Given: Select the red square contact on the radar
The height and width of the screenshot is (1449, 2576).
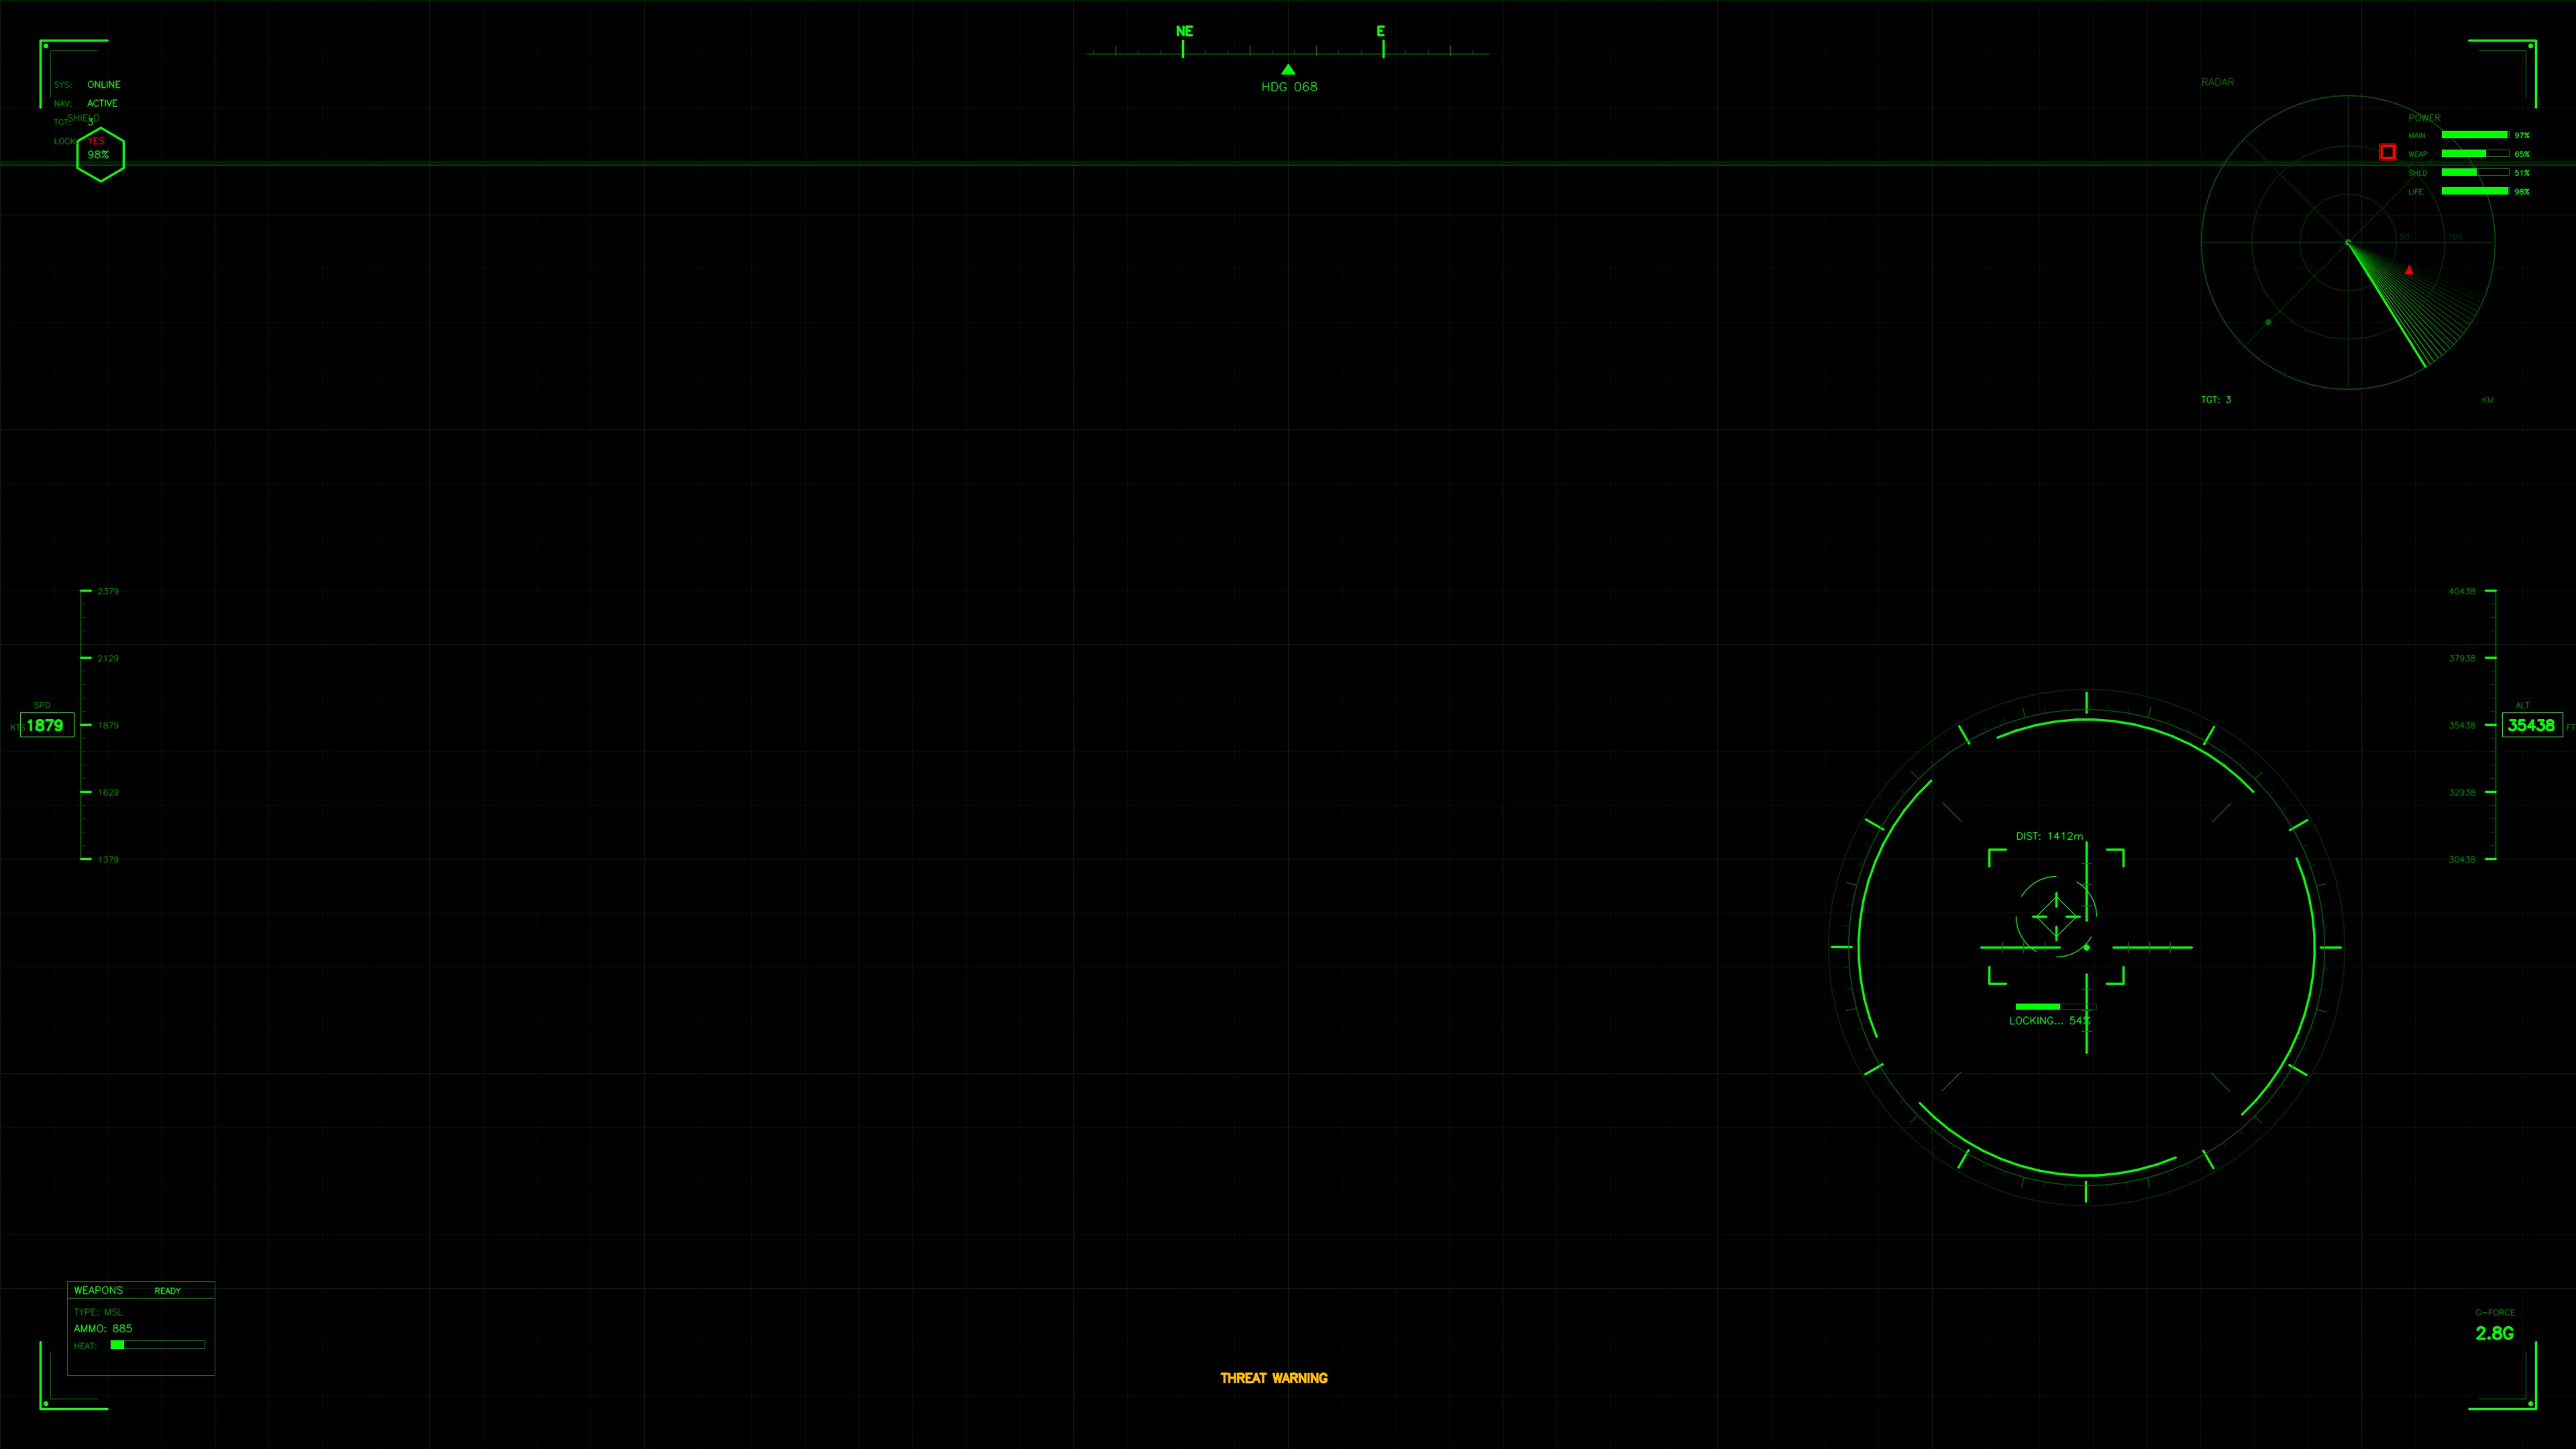Looking at the screenshot, I should pyautogui.click(x=2388, y=152).
